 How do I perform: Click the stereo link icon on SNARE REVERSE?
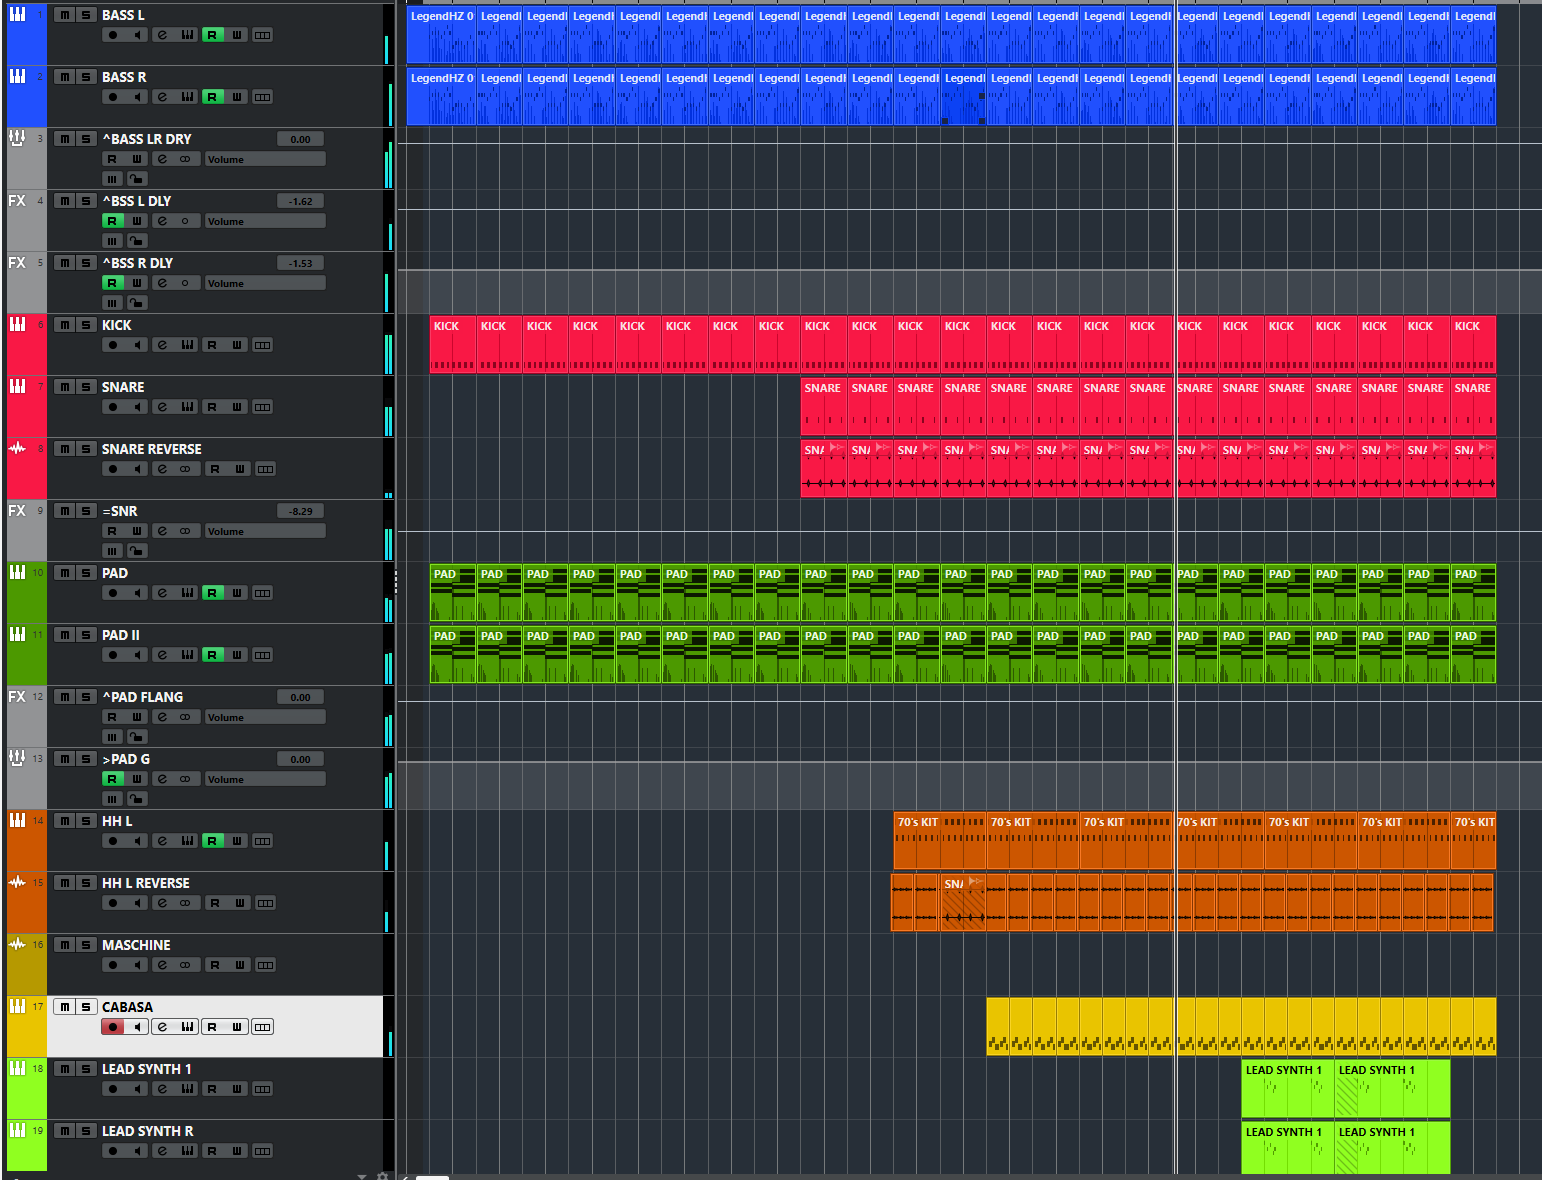(185, 469)
